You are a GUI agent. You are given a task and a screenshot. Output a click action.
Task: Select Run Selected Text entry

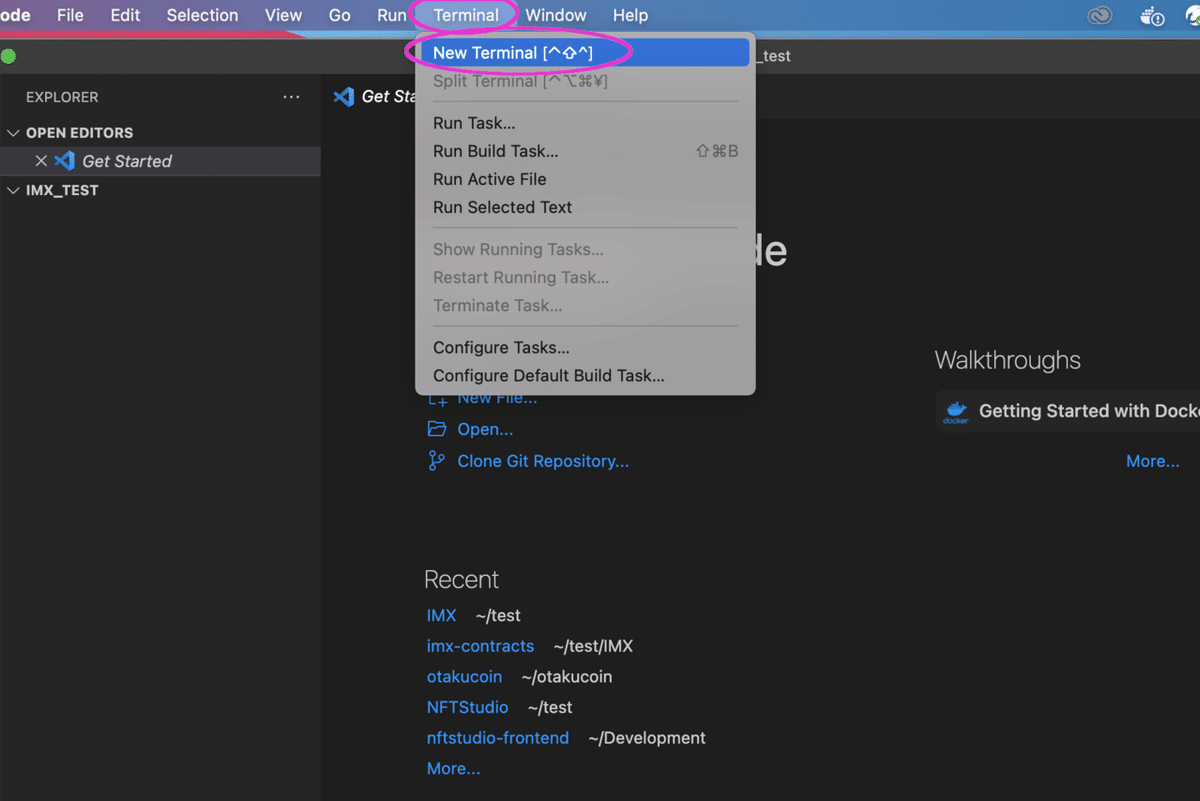(585, 207)
